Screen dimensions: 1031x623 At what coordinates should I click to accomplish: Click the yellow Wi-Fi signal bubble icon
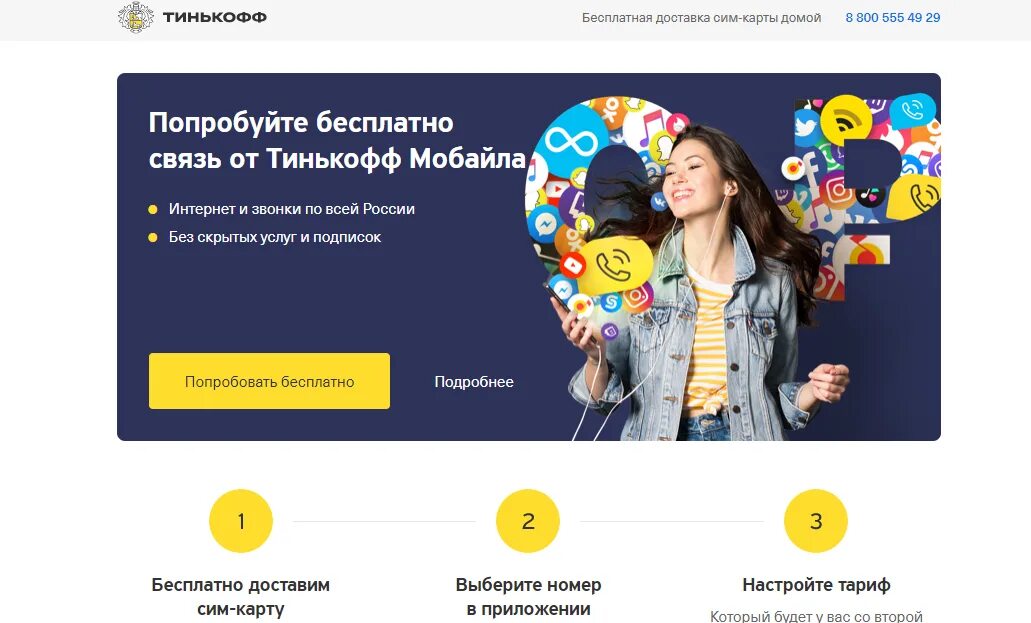tap(846, 118)
